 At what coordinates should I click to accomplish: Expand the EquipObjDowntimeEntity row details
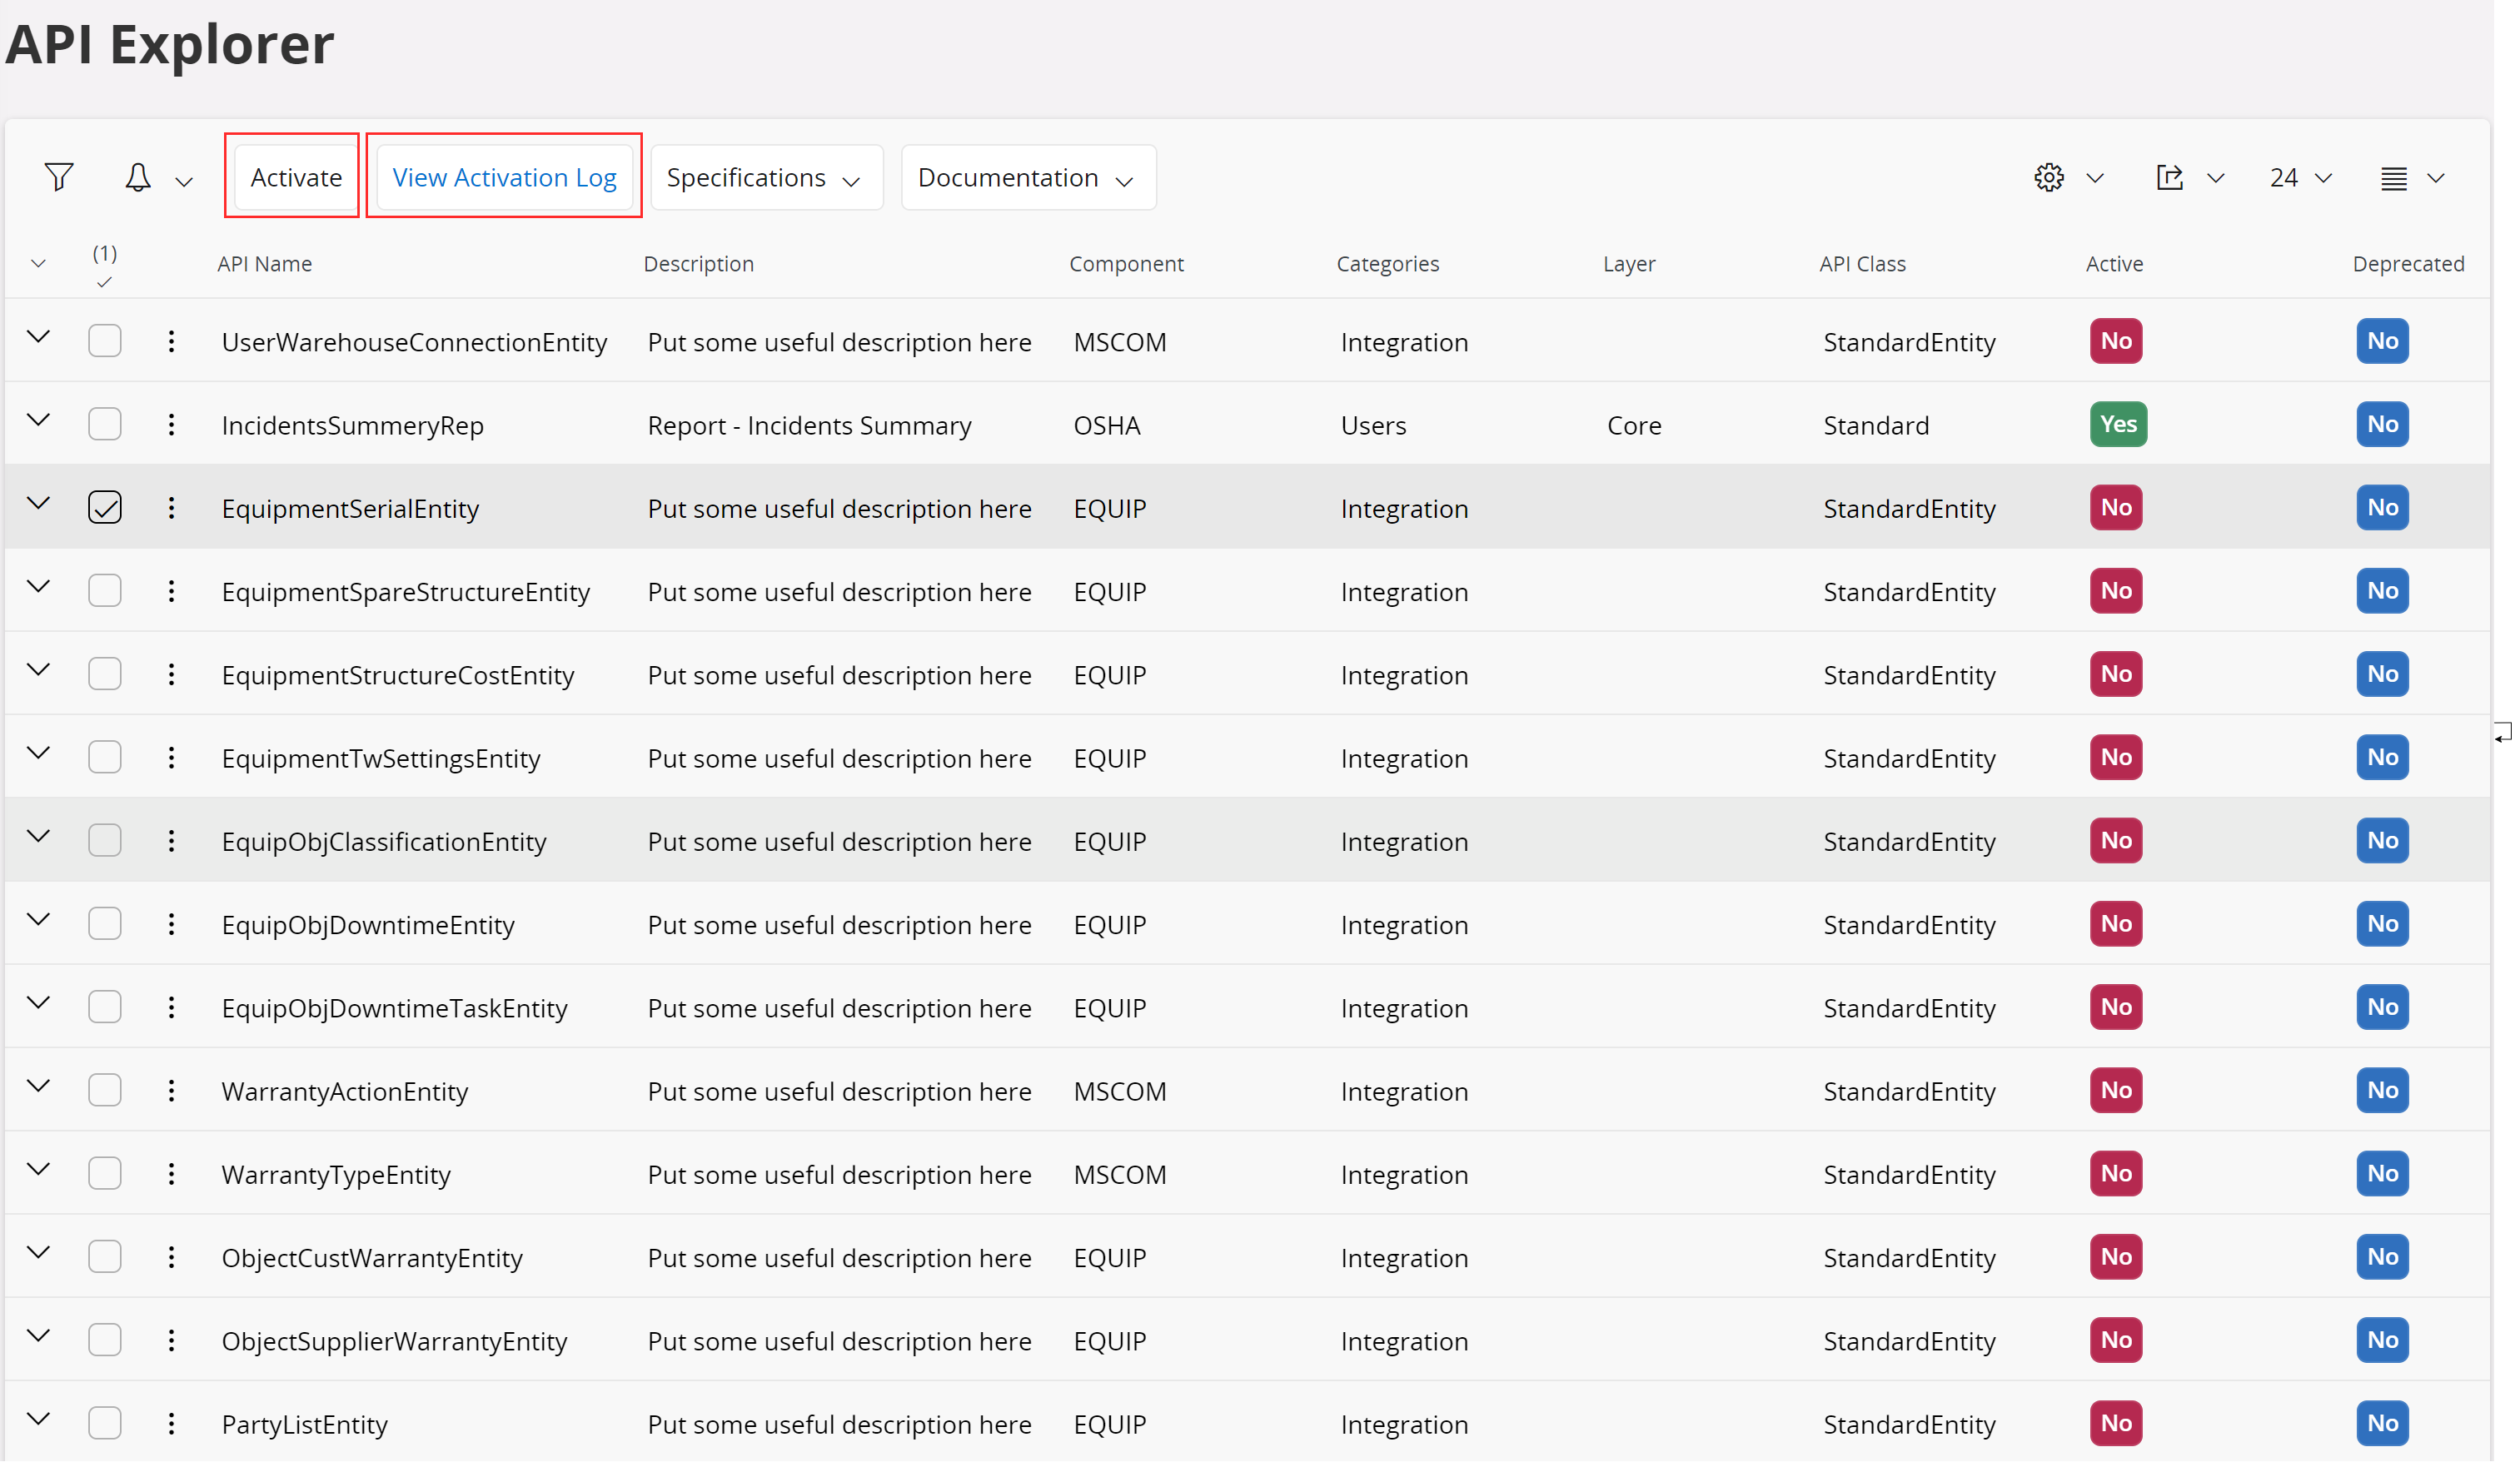click(x=38, y=920)
